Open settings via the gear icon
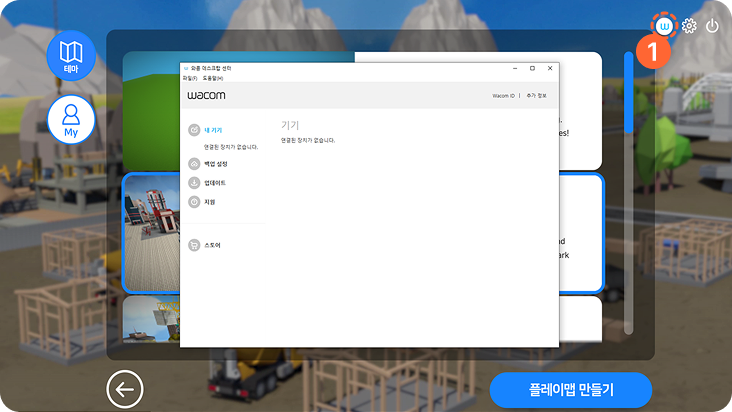The height and width of the screenshot is (412, 732). click(x=689, y=26)
